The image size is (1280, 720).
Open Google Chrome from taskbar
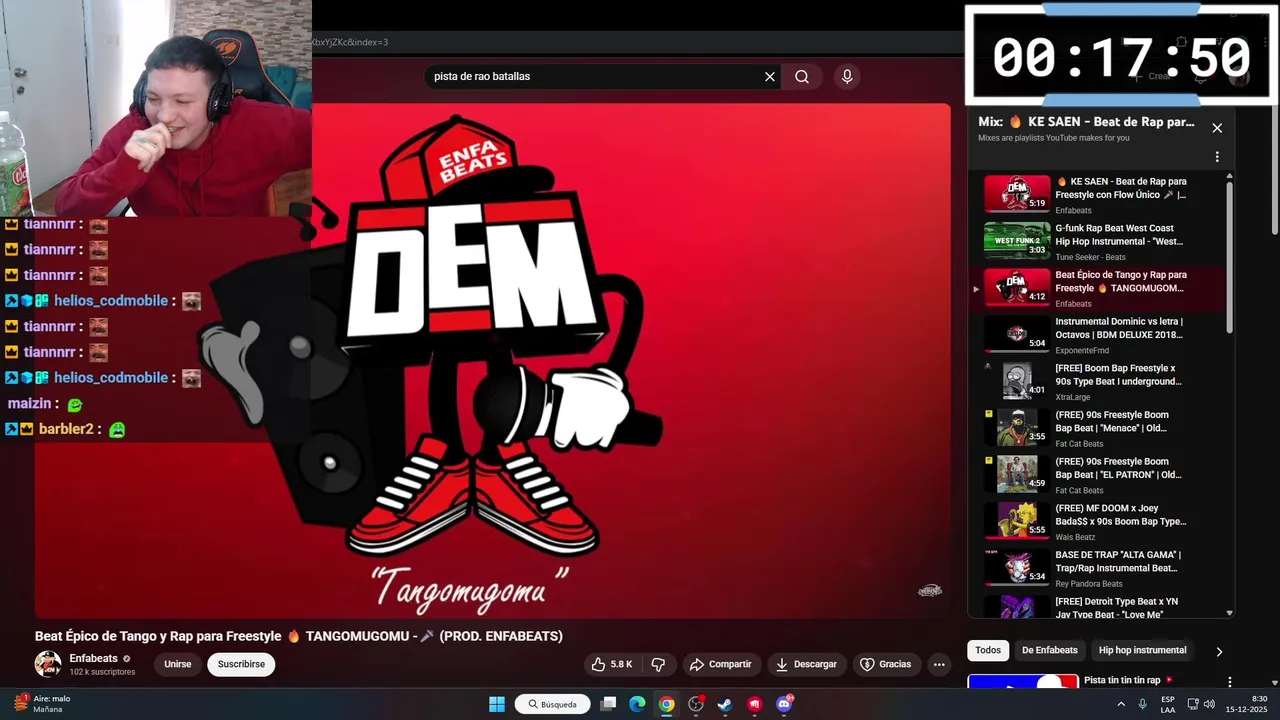[x=666, y=704]
